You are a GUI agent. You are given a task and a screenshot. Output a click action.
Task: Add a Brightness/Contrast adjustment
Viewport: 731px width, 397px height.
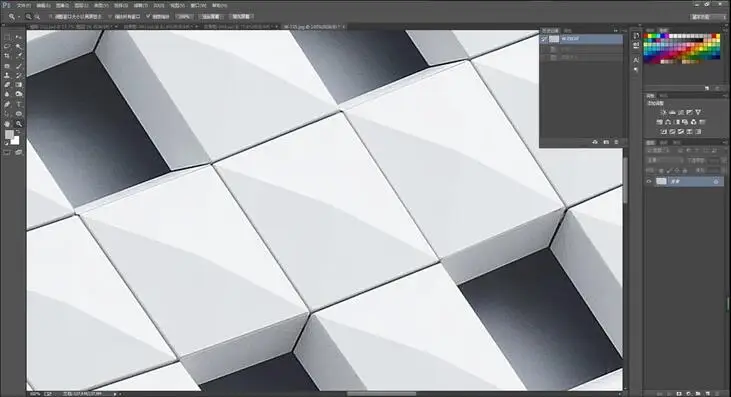click(x=663, y=112)
